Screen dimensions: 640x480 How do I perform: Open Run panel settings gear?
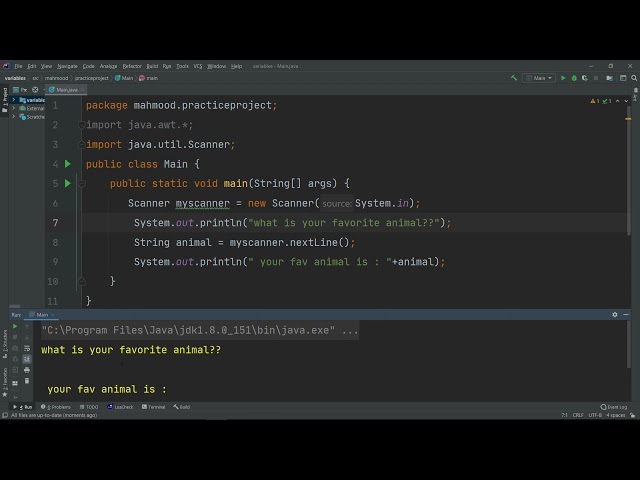coord(615,315)
